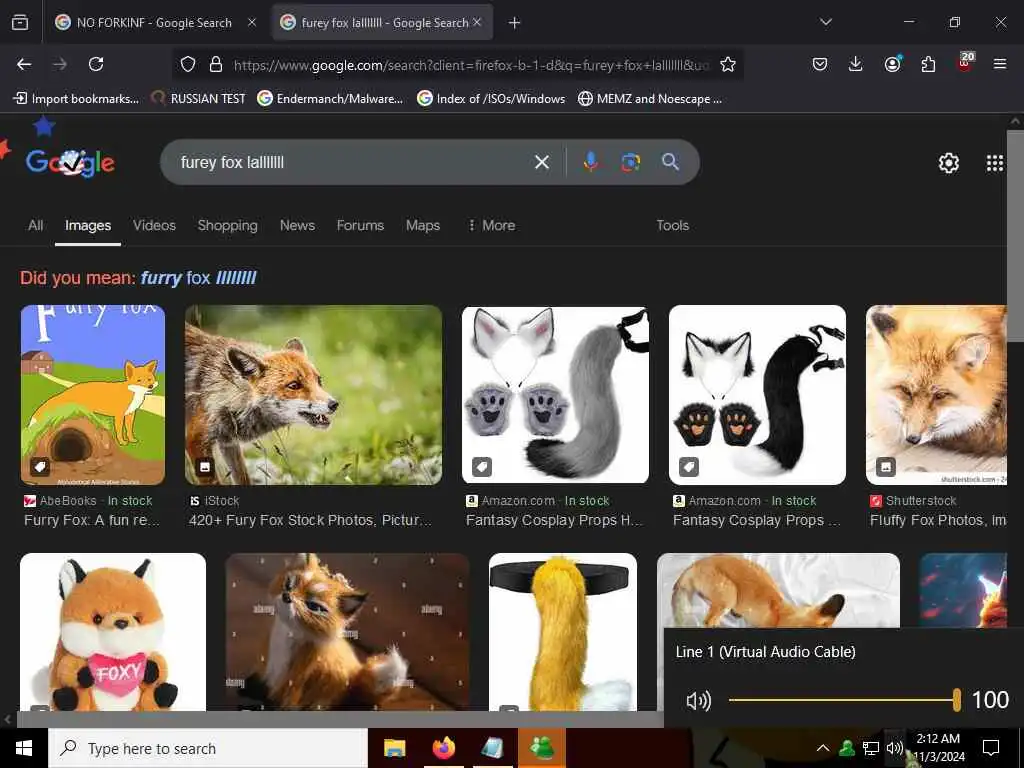Open the Firefox downloads panel
This screenshot has width=1024, height=768.
pyautogui.click(x=856, y=64)
